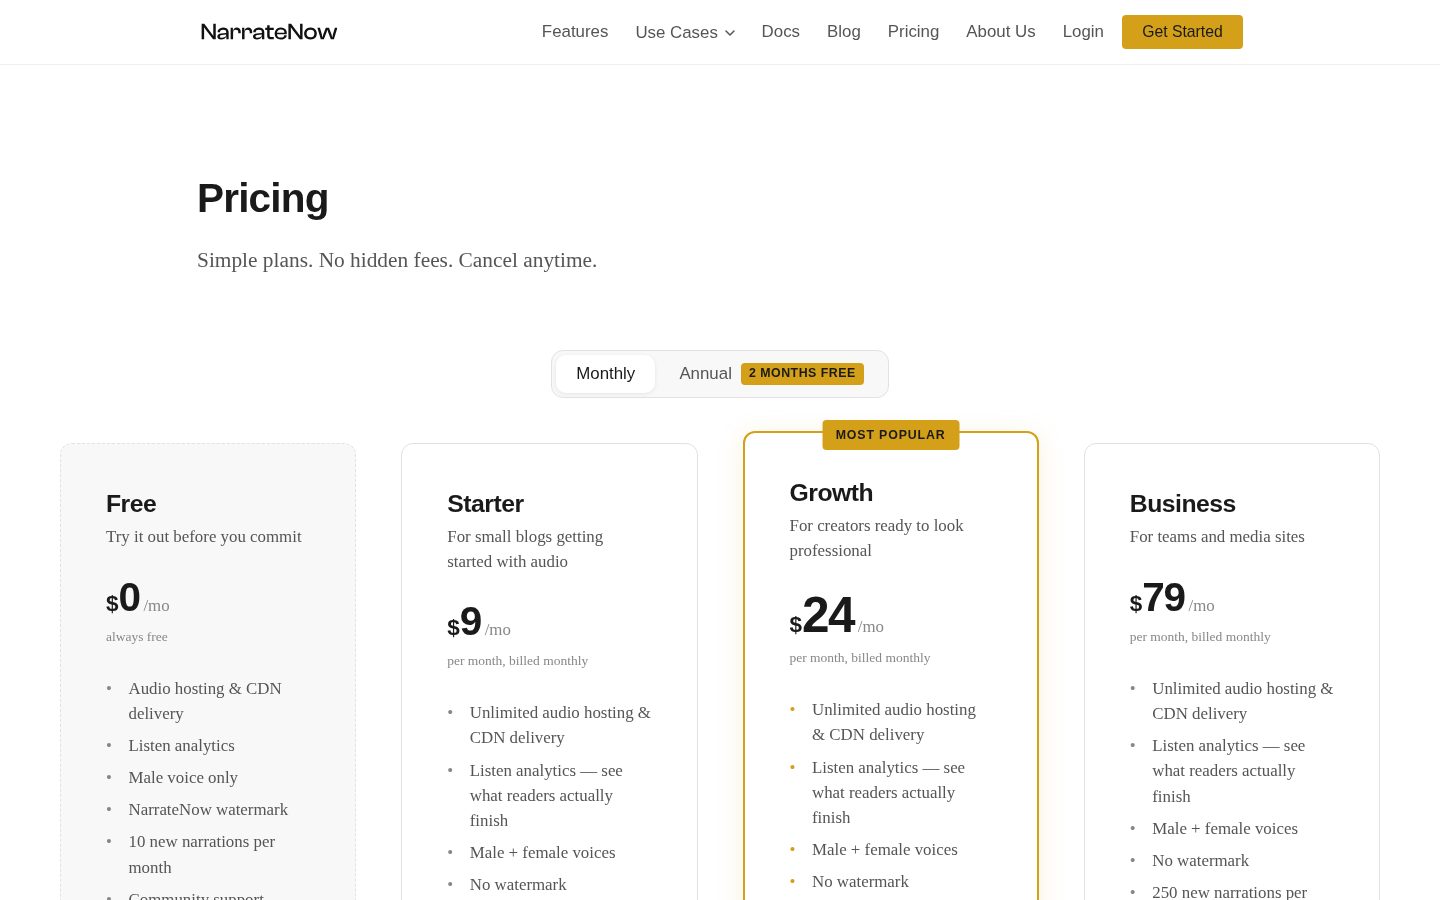
Task: Click '10 new narrations per month' feature
Action: 202,855
